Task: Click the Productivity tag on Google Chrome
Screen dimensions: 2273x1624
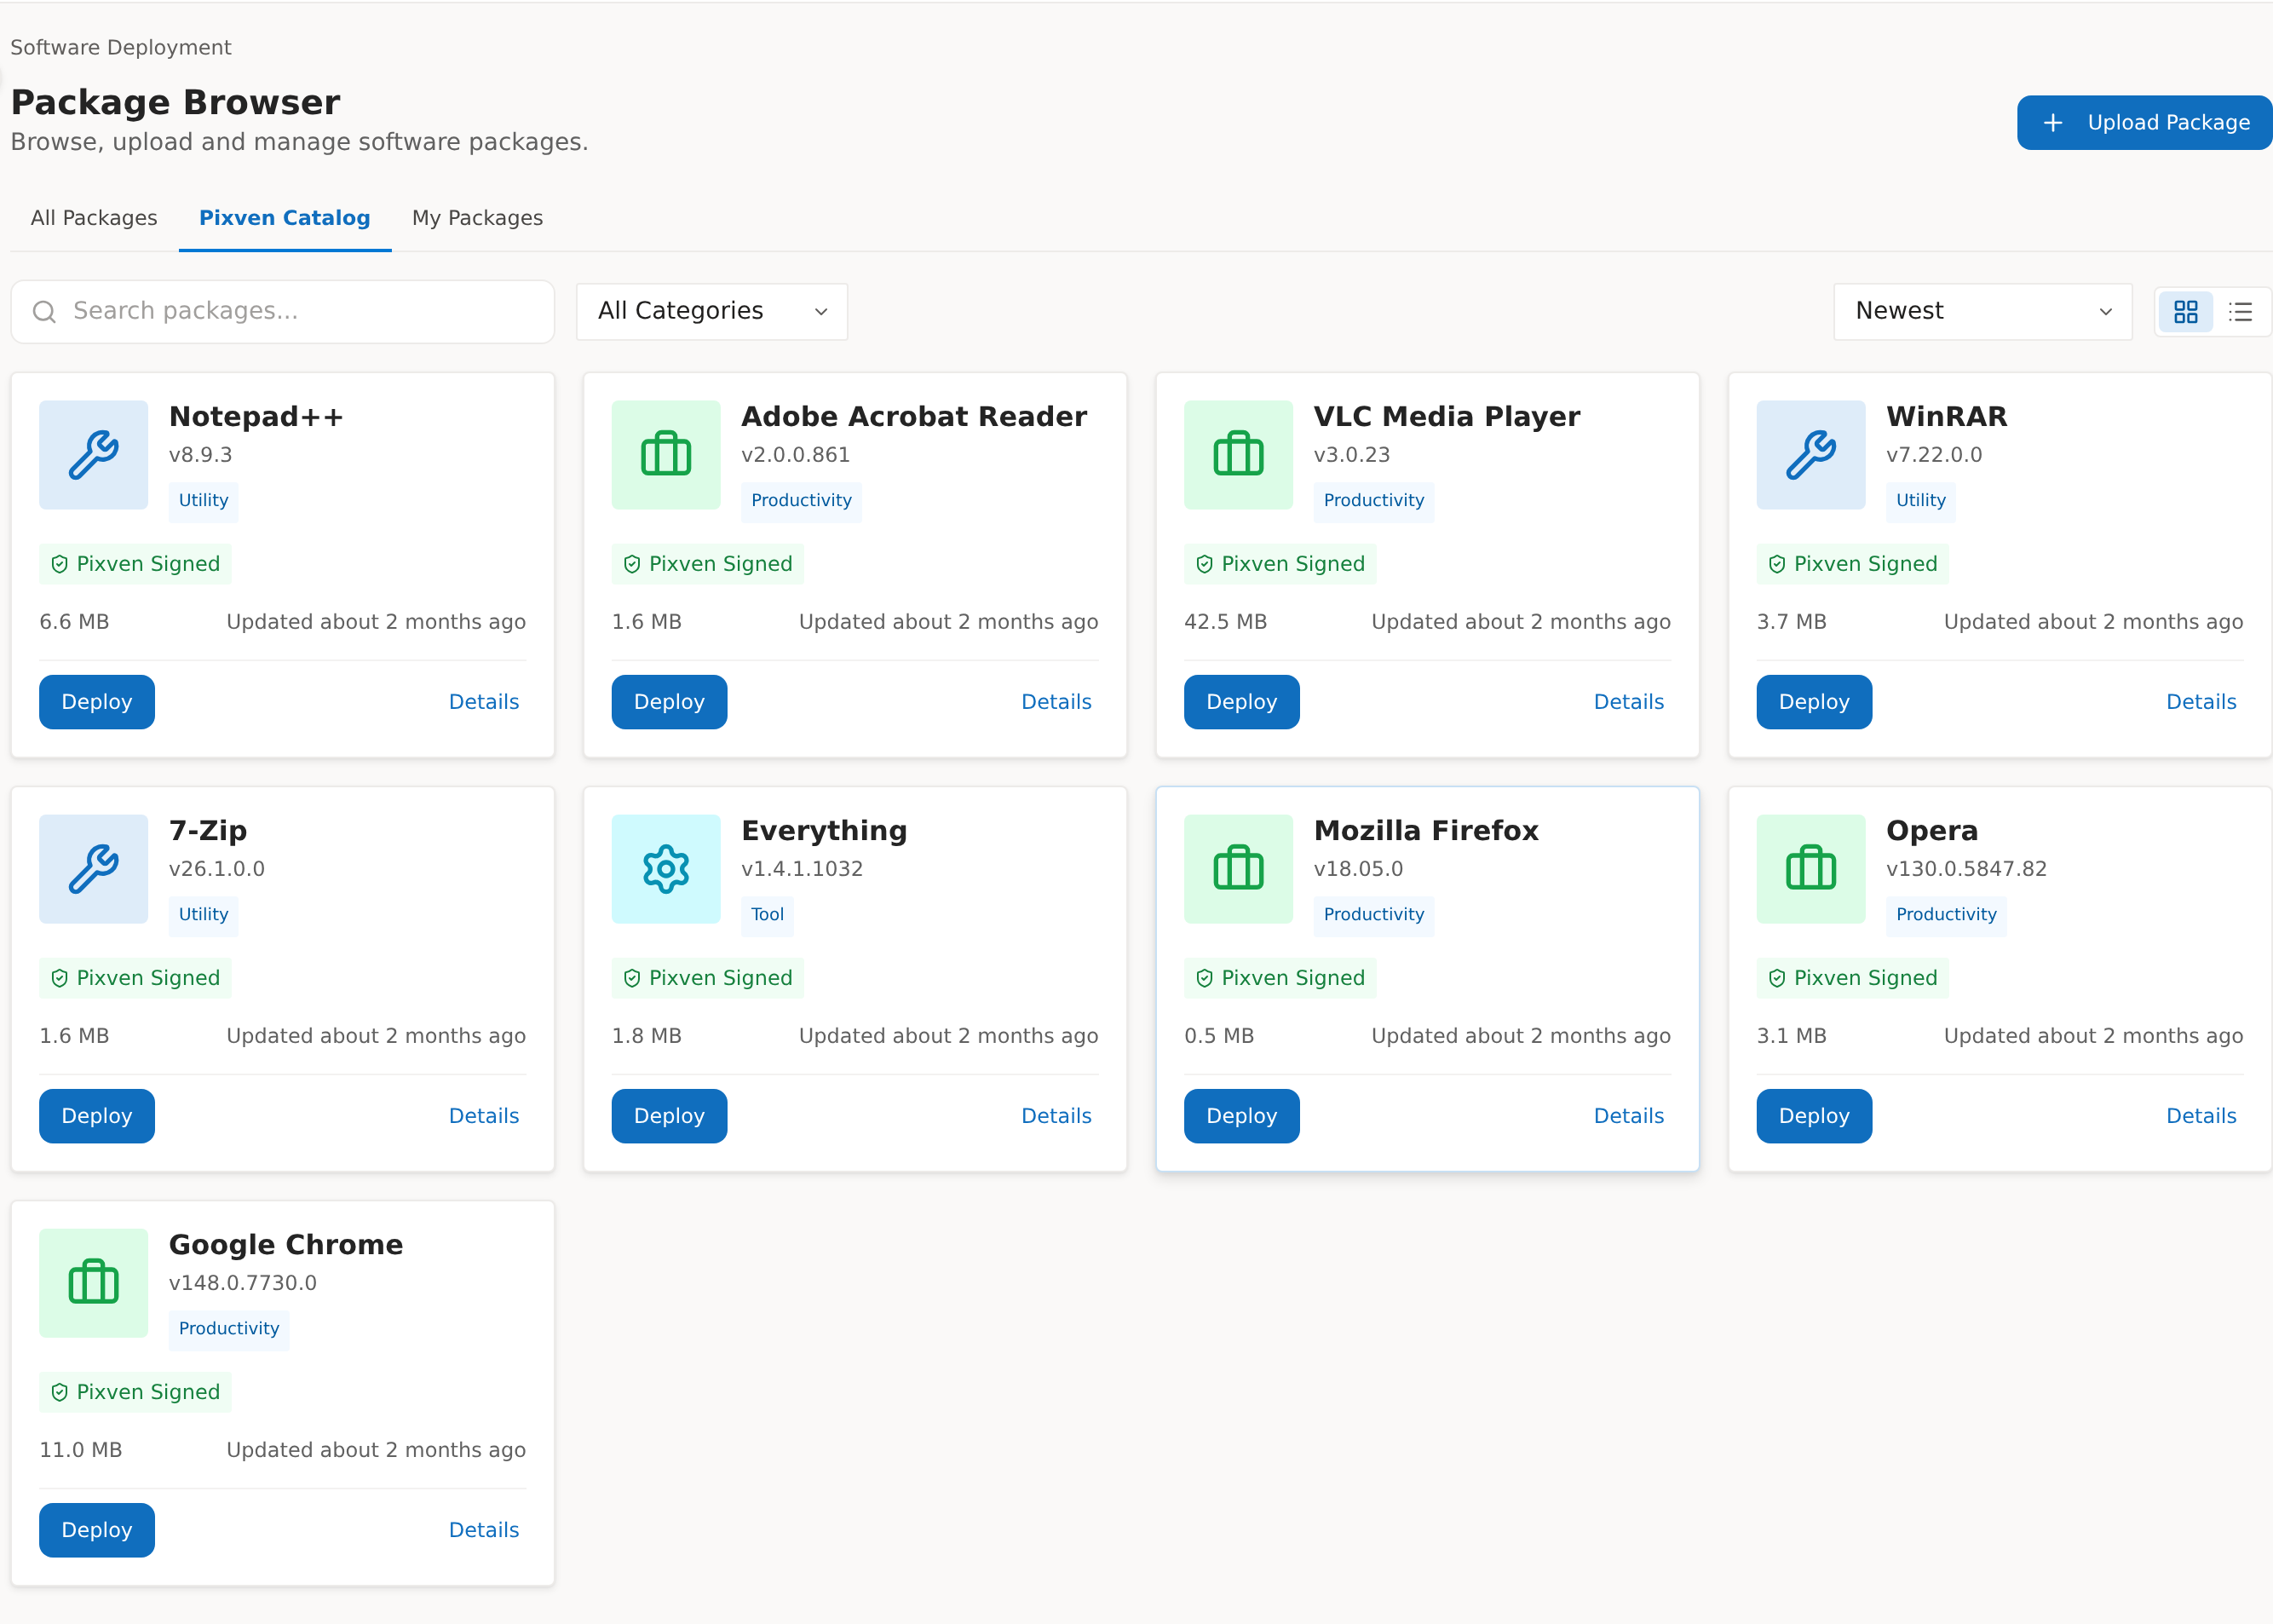Action: (x=229, y=1329)
